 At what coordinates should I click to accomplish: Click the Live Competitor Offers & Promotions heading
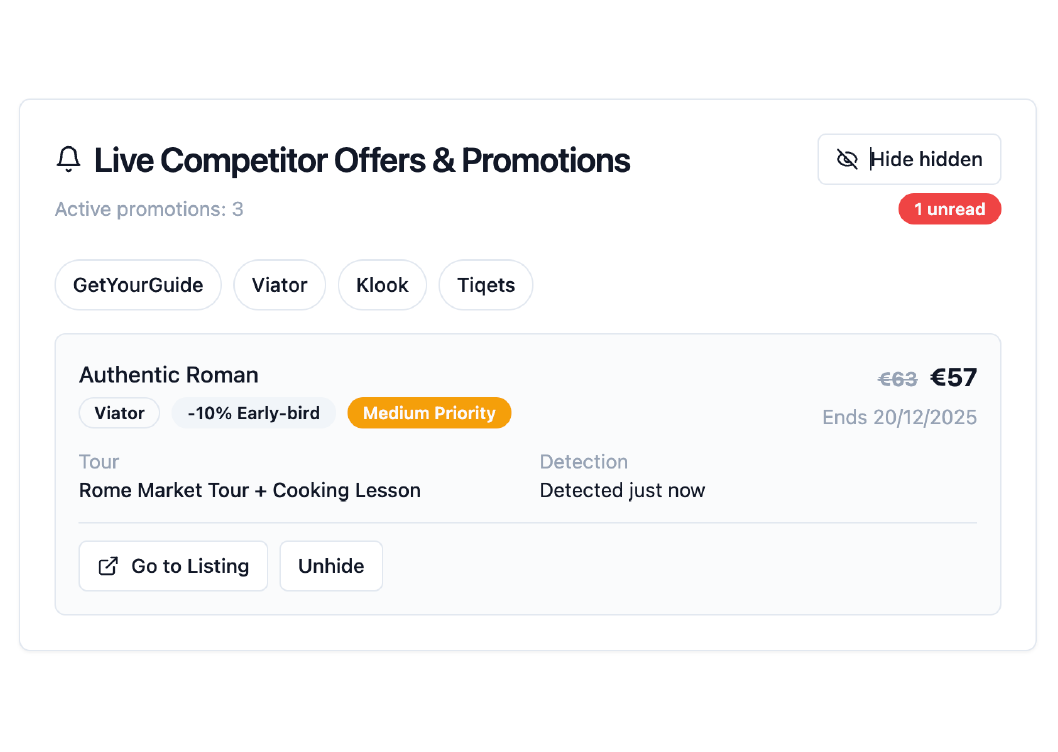click(362, 160)
